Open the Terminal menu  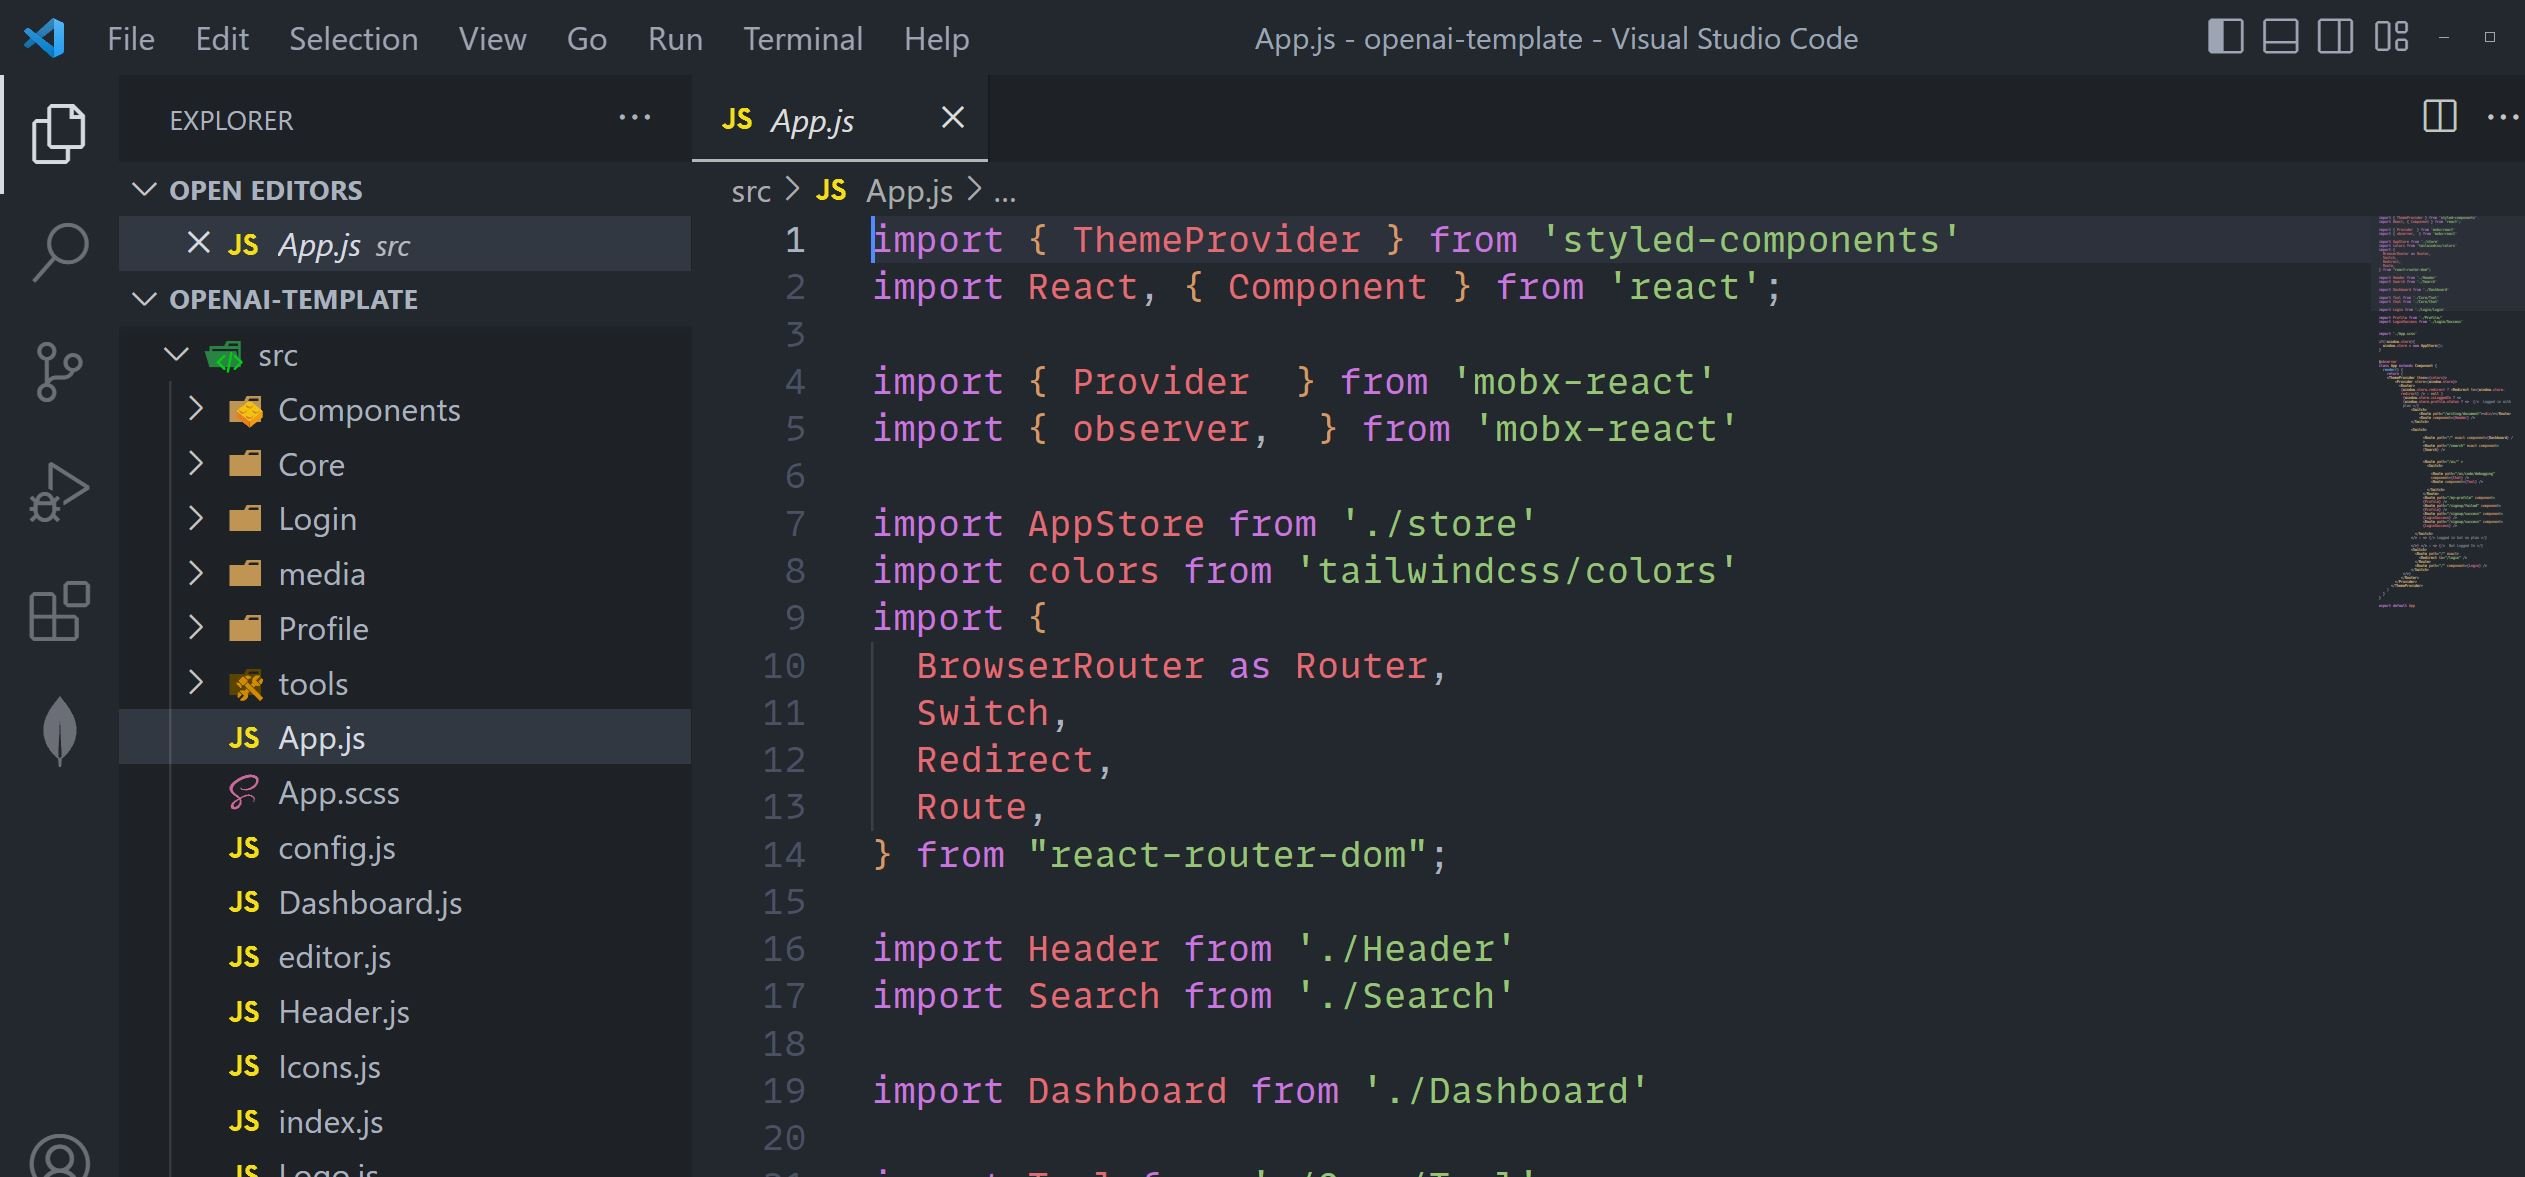click(x=802, y=39)
